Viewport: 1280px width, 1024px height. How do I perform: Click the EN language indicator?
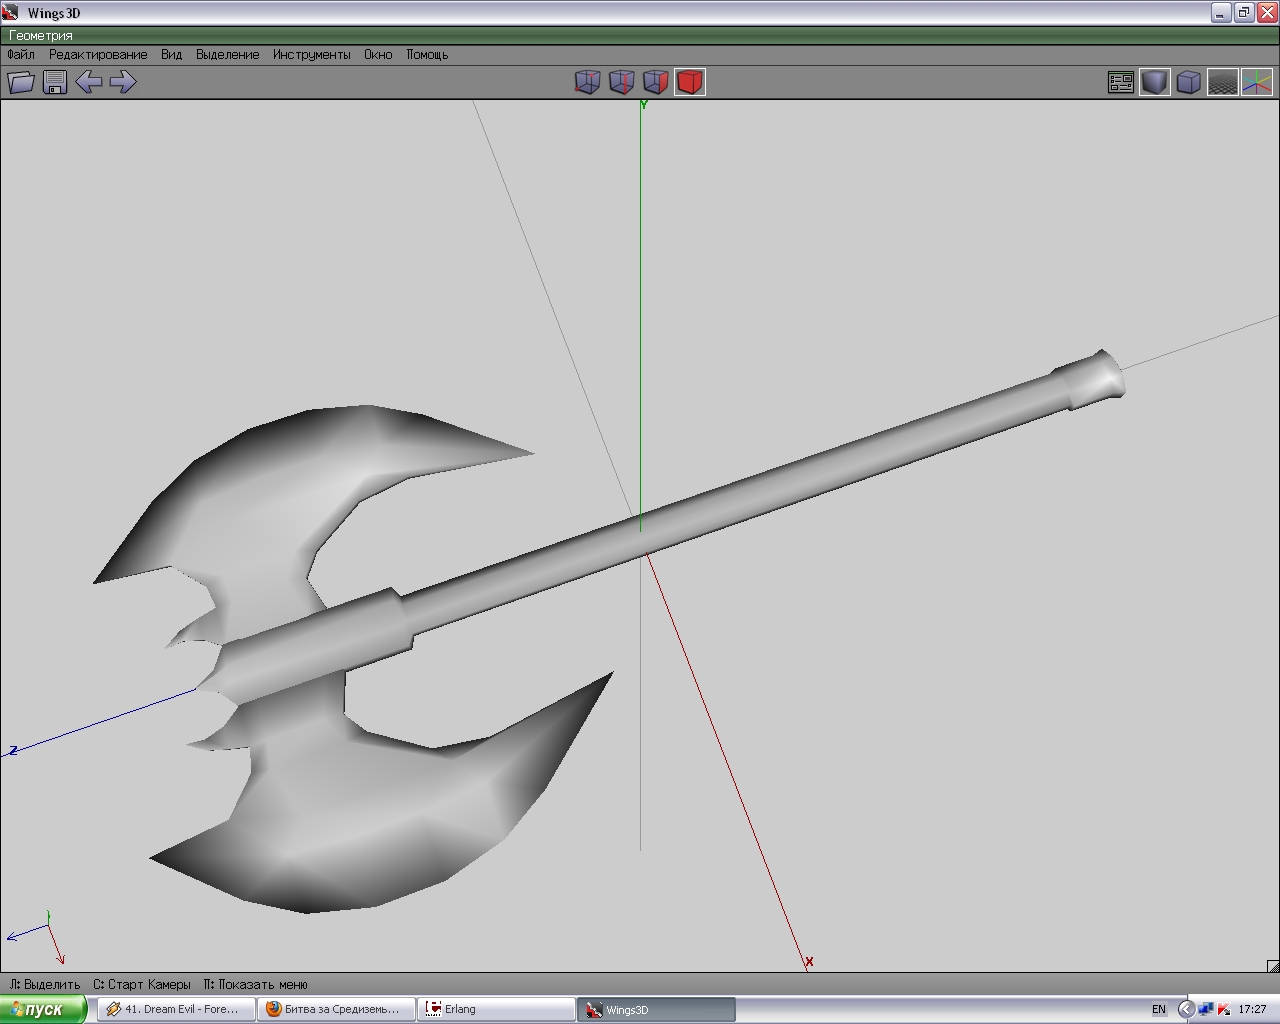1159,1010
